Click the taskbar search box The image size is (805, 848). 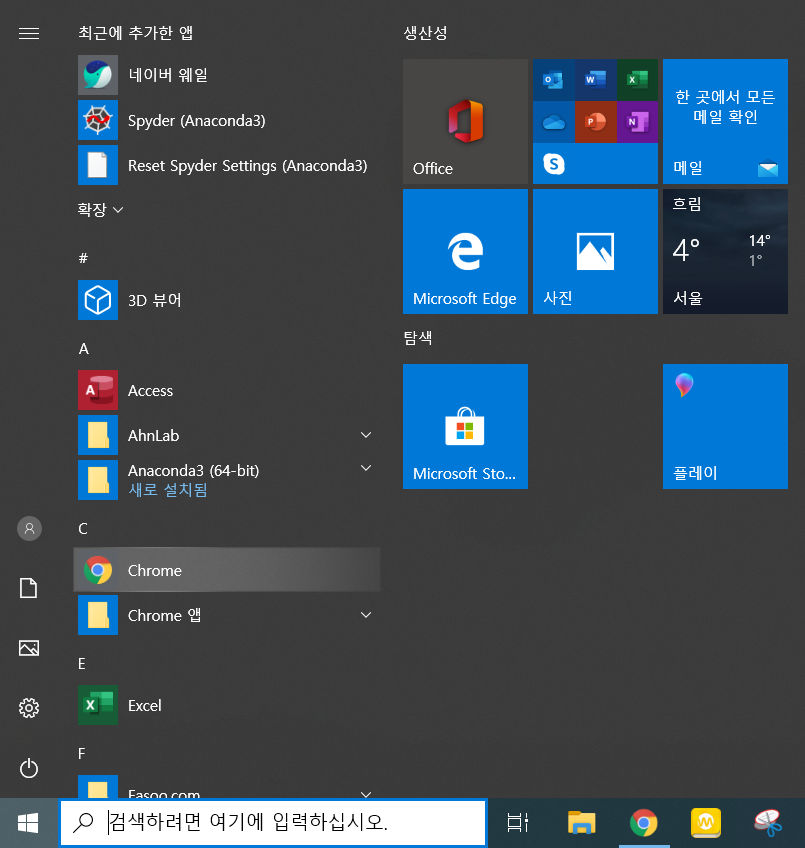point(273,822)
